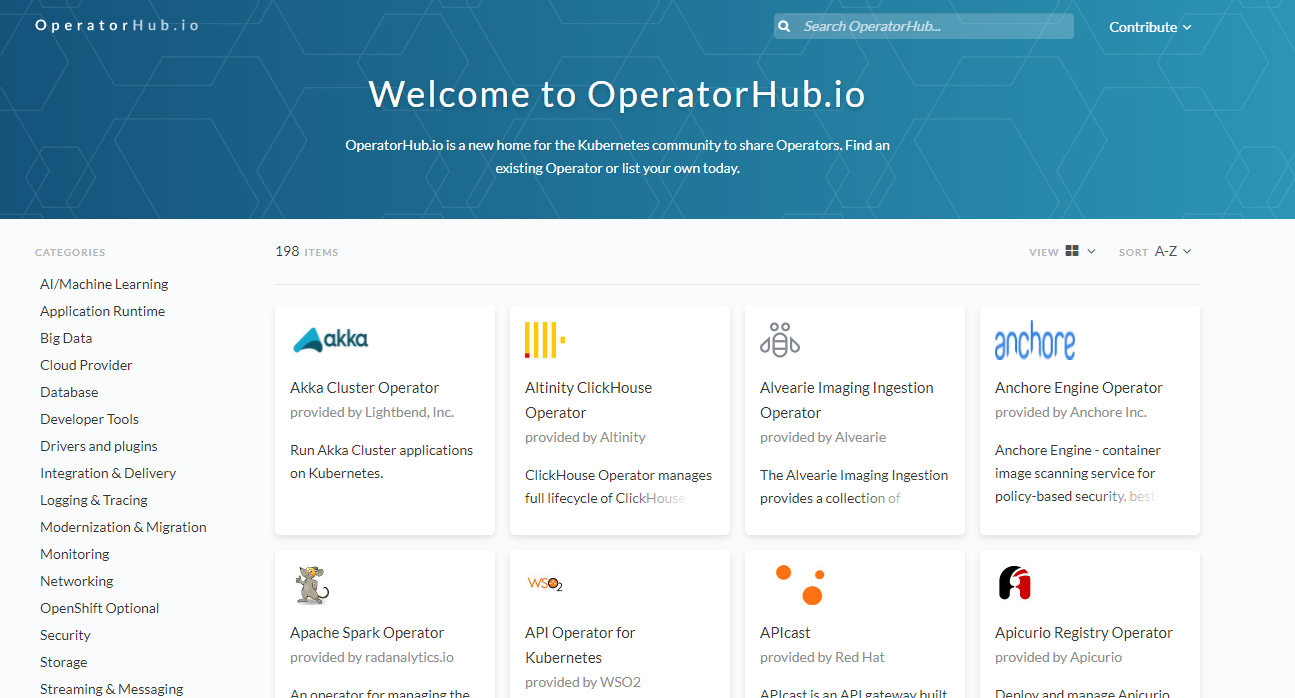Image resolution: width=1295 pixels, height=698 pixels.
Task: Select OpenShift Optional category
Action: coord(100,608)
